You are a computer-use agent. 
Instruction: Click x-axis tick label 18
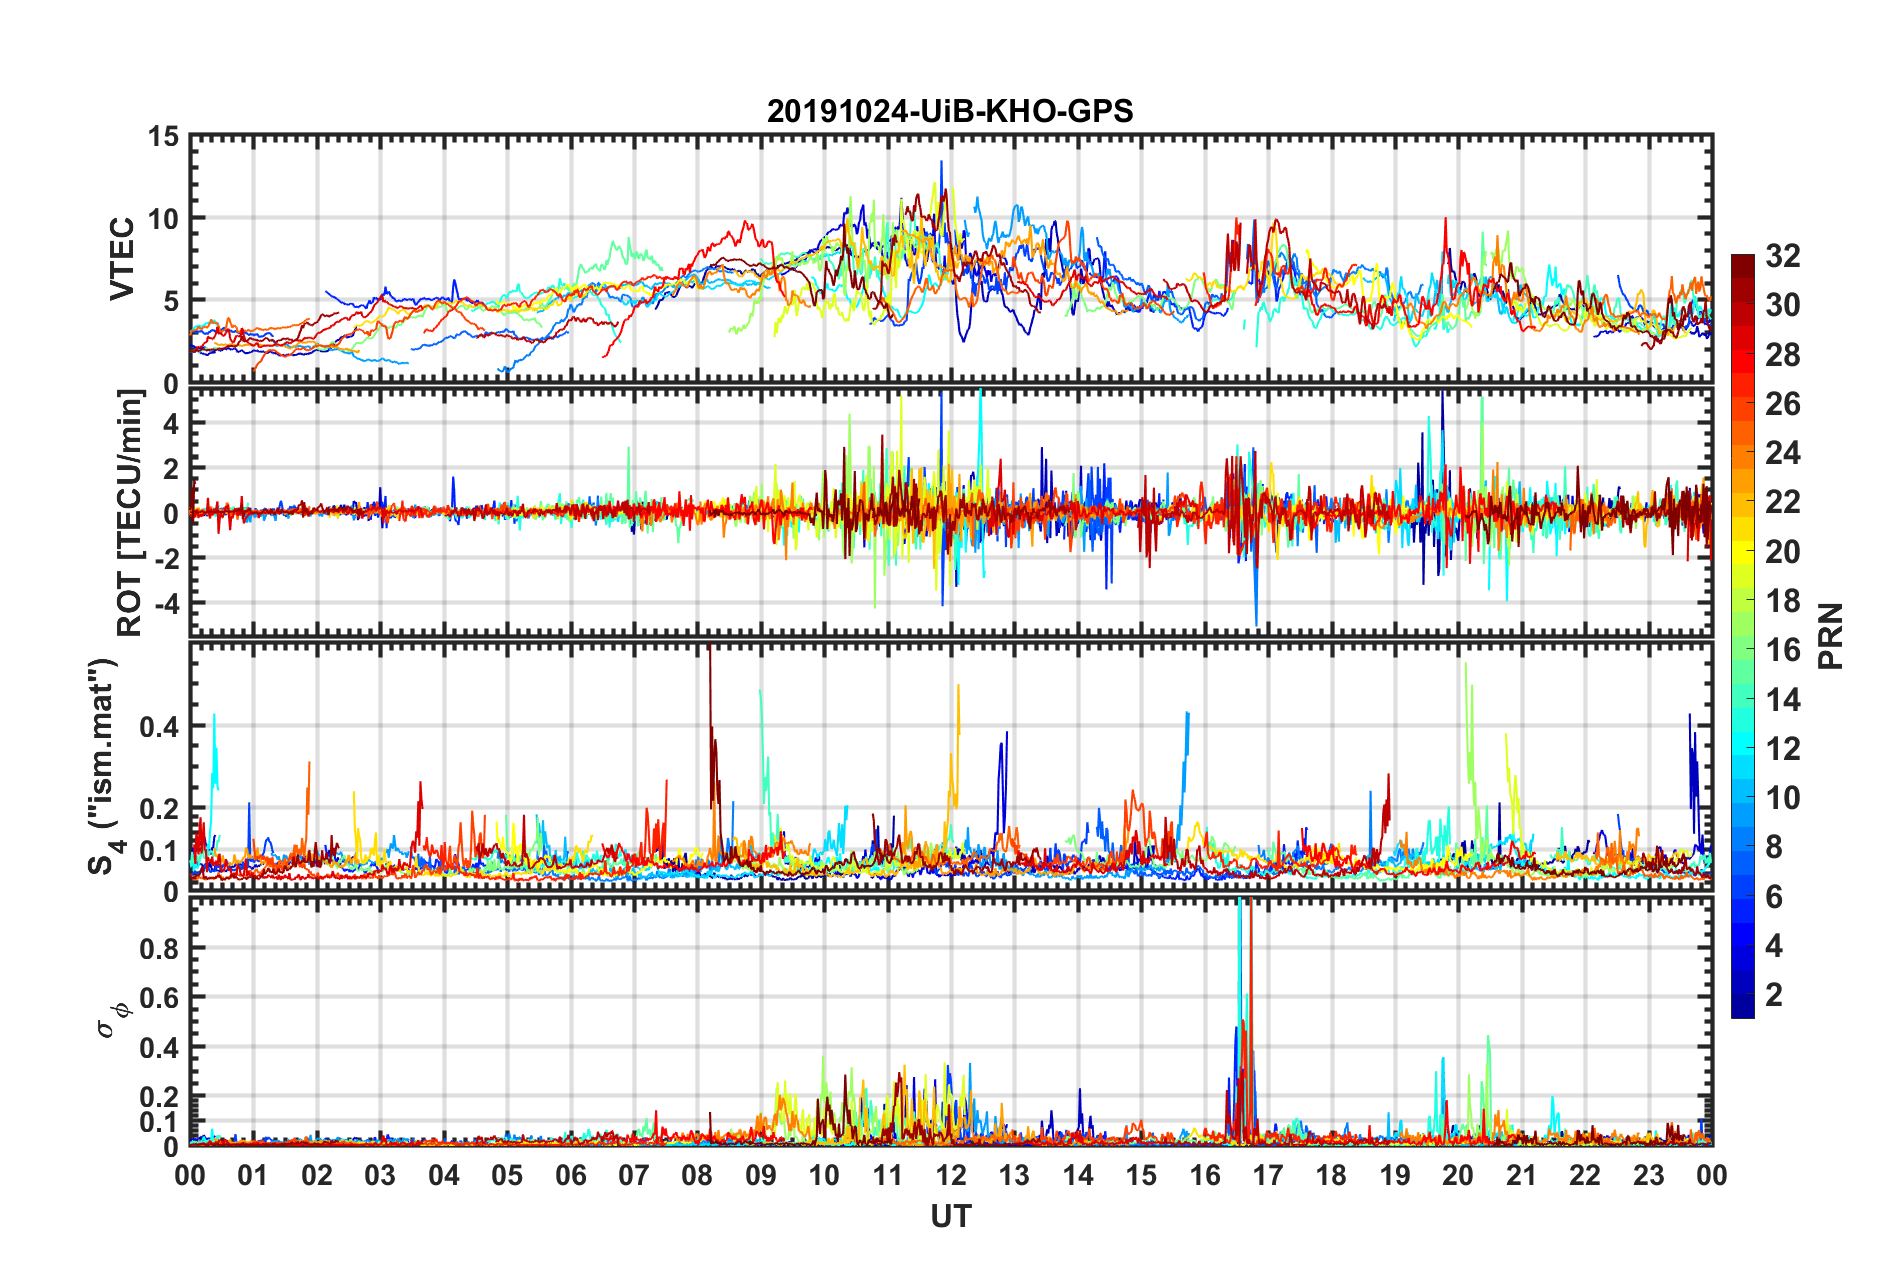pos(1331,1175)
